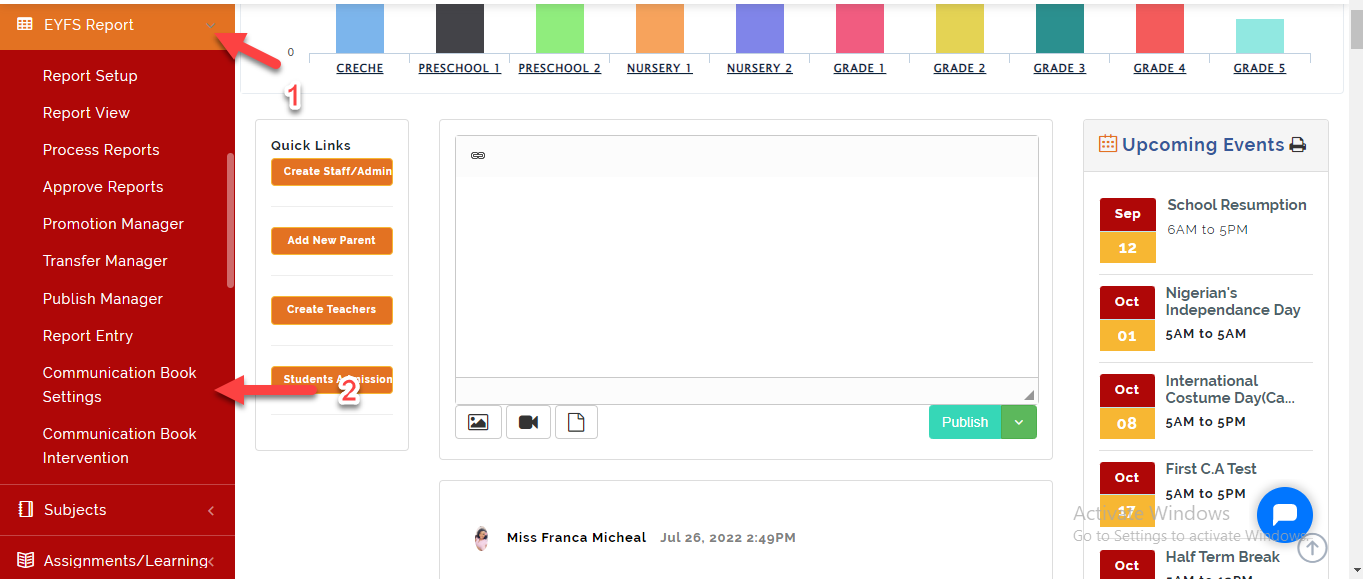Click the Publish button
Viewport: 1363px width, 579px height.
(x=965, y=422)
